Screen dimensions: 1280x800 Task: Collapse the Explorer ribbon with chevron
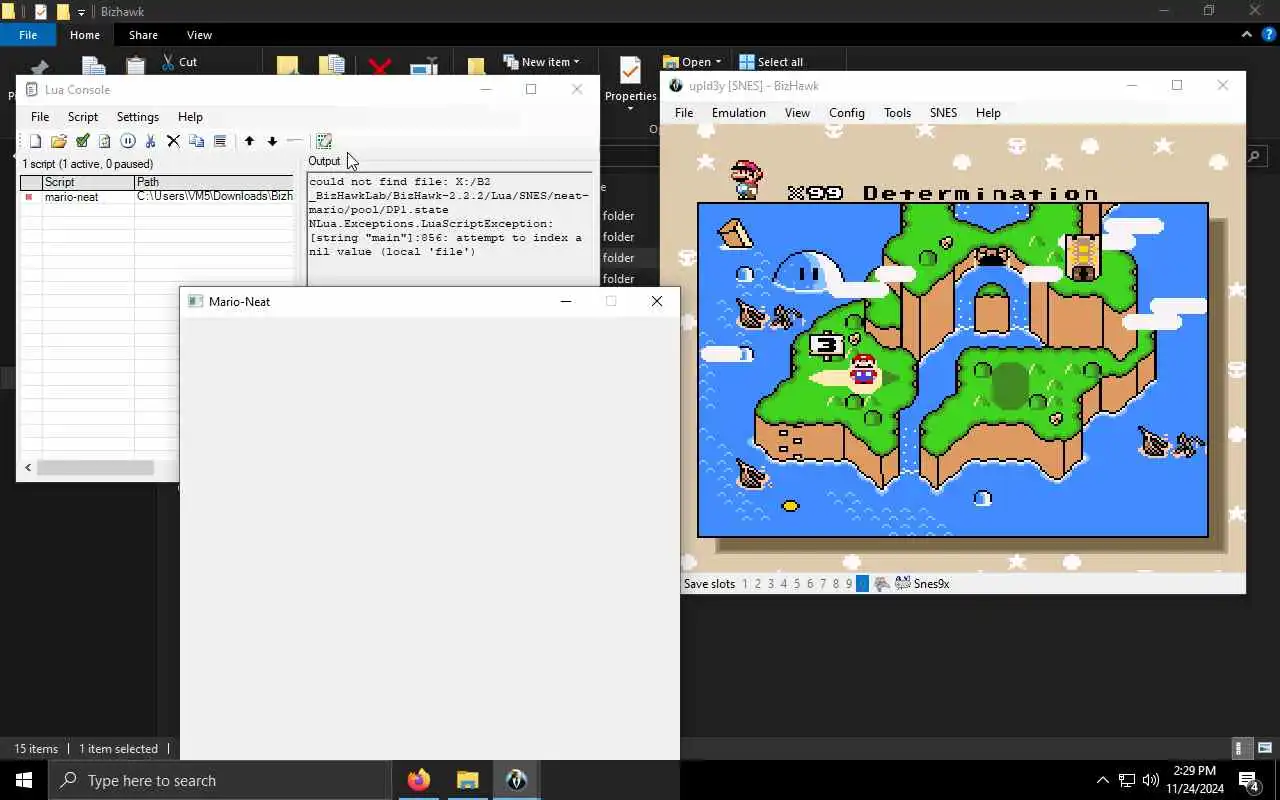(x=1246, y=34)
